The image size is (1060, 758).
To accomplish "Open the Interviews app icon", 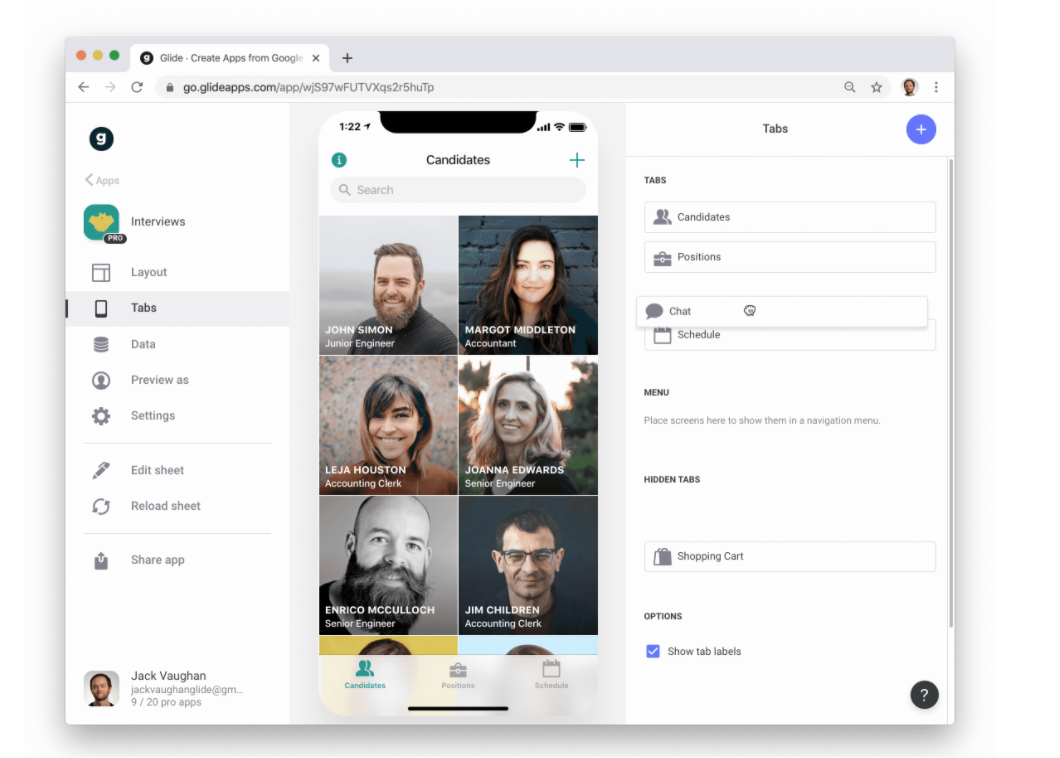I will click(102, 222).
